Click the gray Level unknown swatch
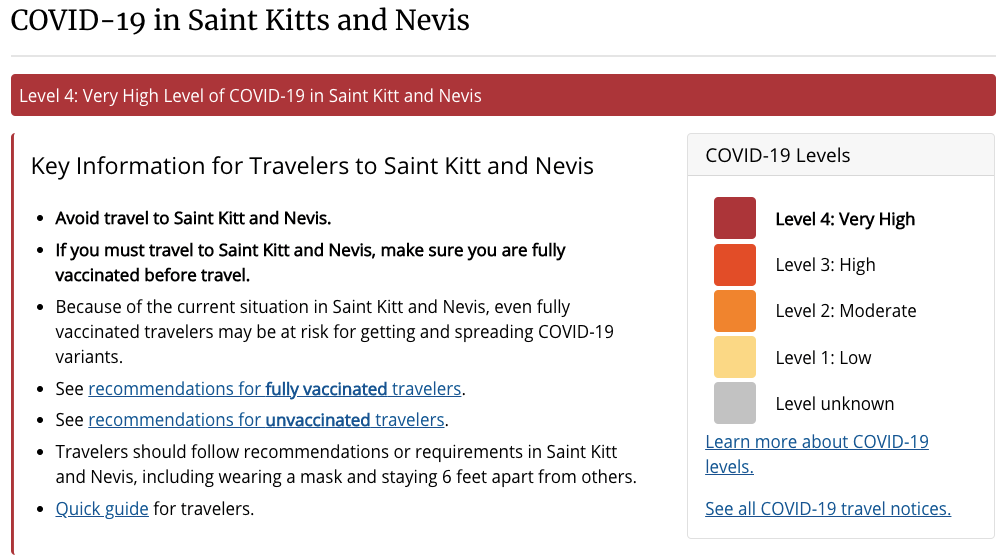Screen dimensions: 998x555 [x=734, y=403]
